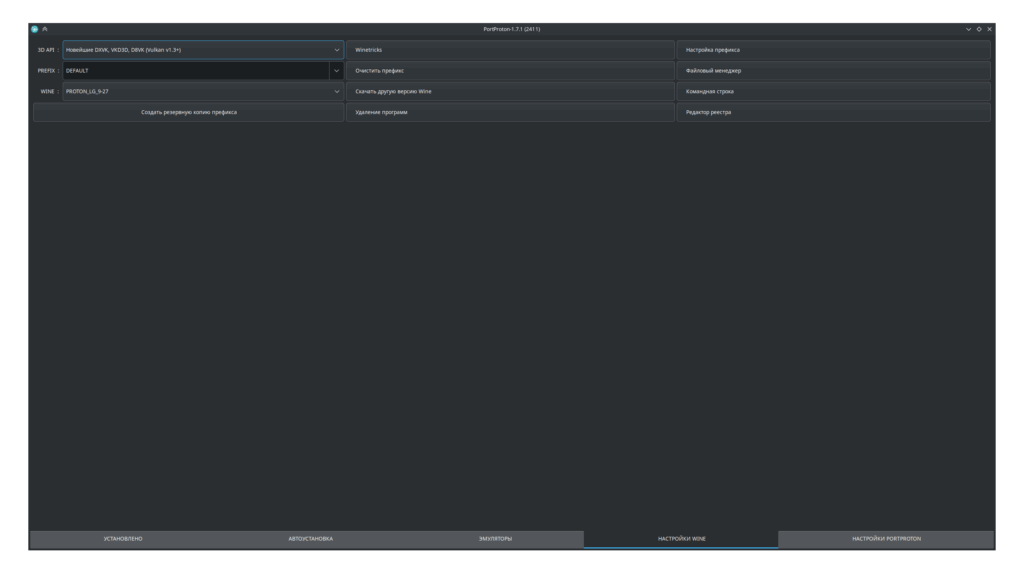Select the НАСТРОЙКИ WINE tab

681,539
